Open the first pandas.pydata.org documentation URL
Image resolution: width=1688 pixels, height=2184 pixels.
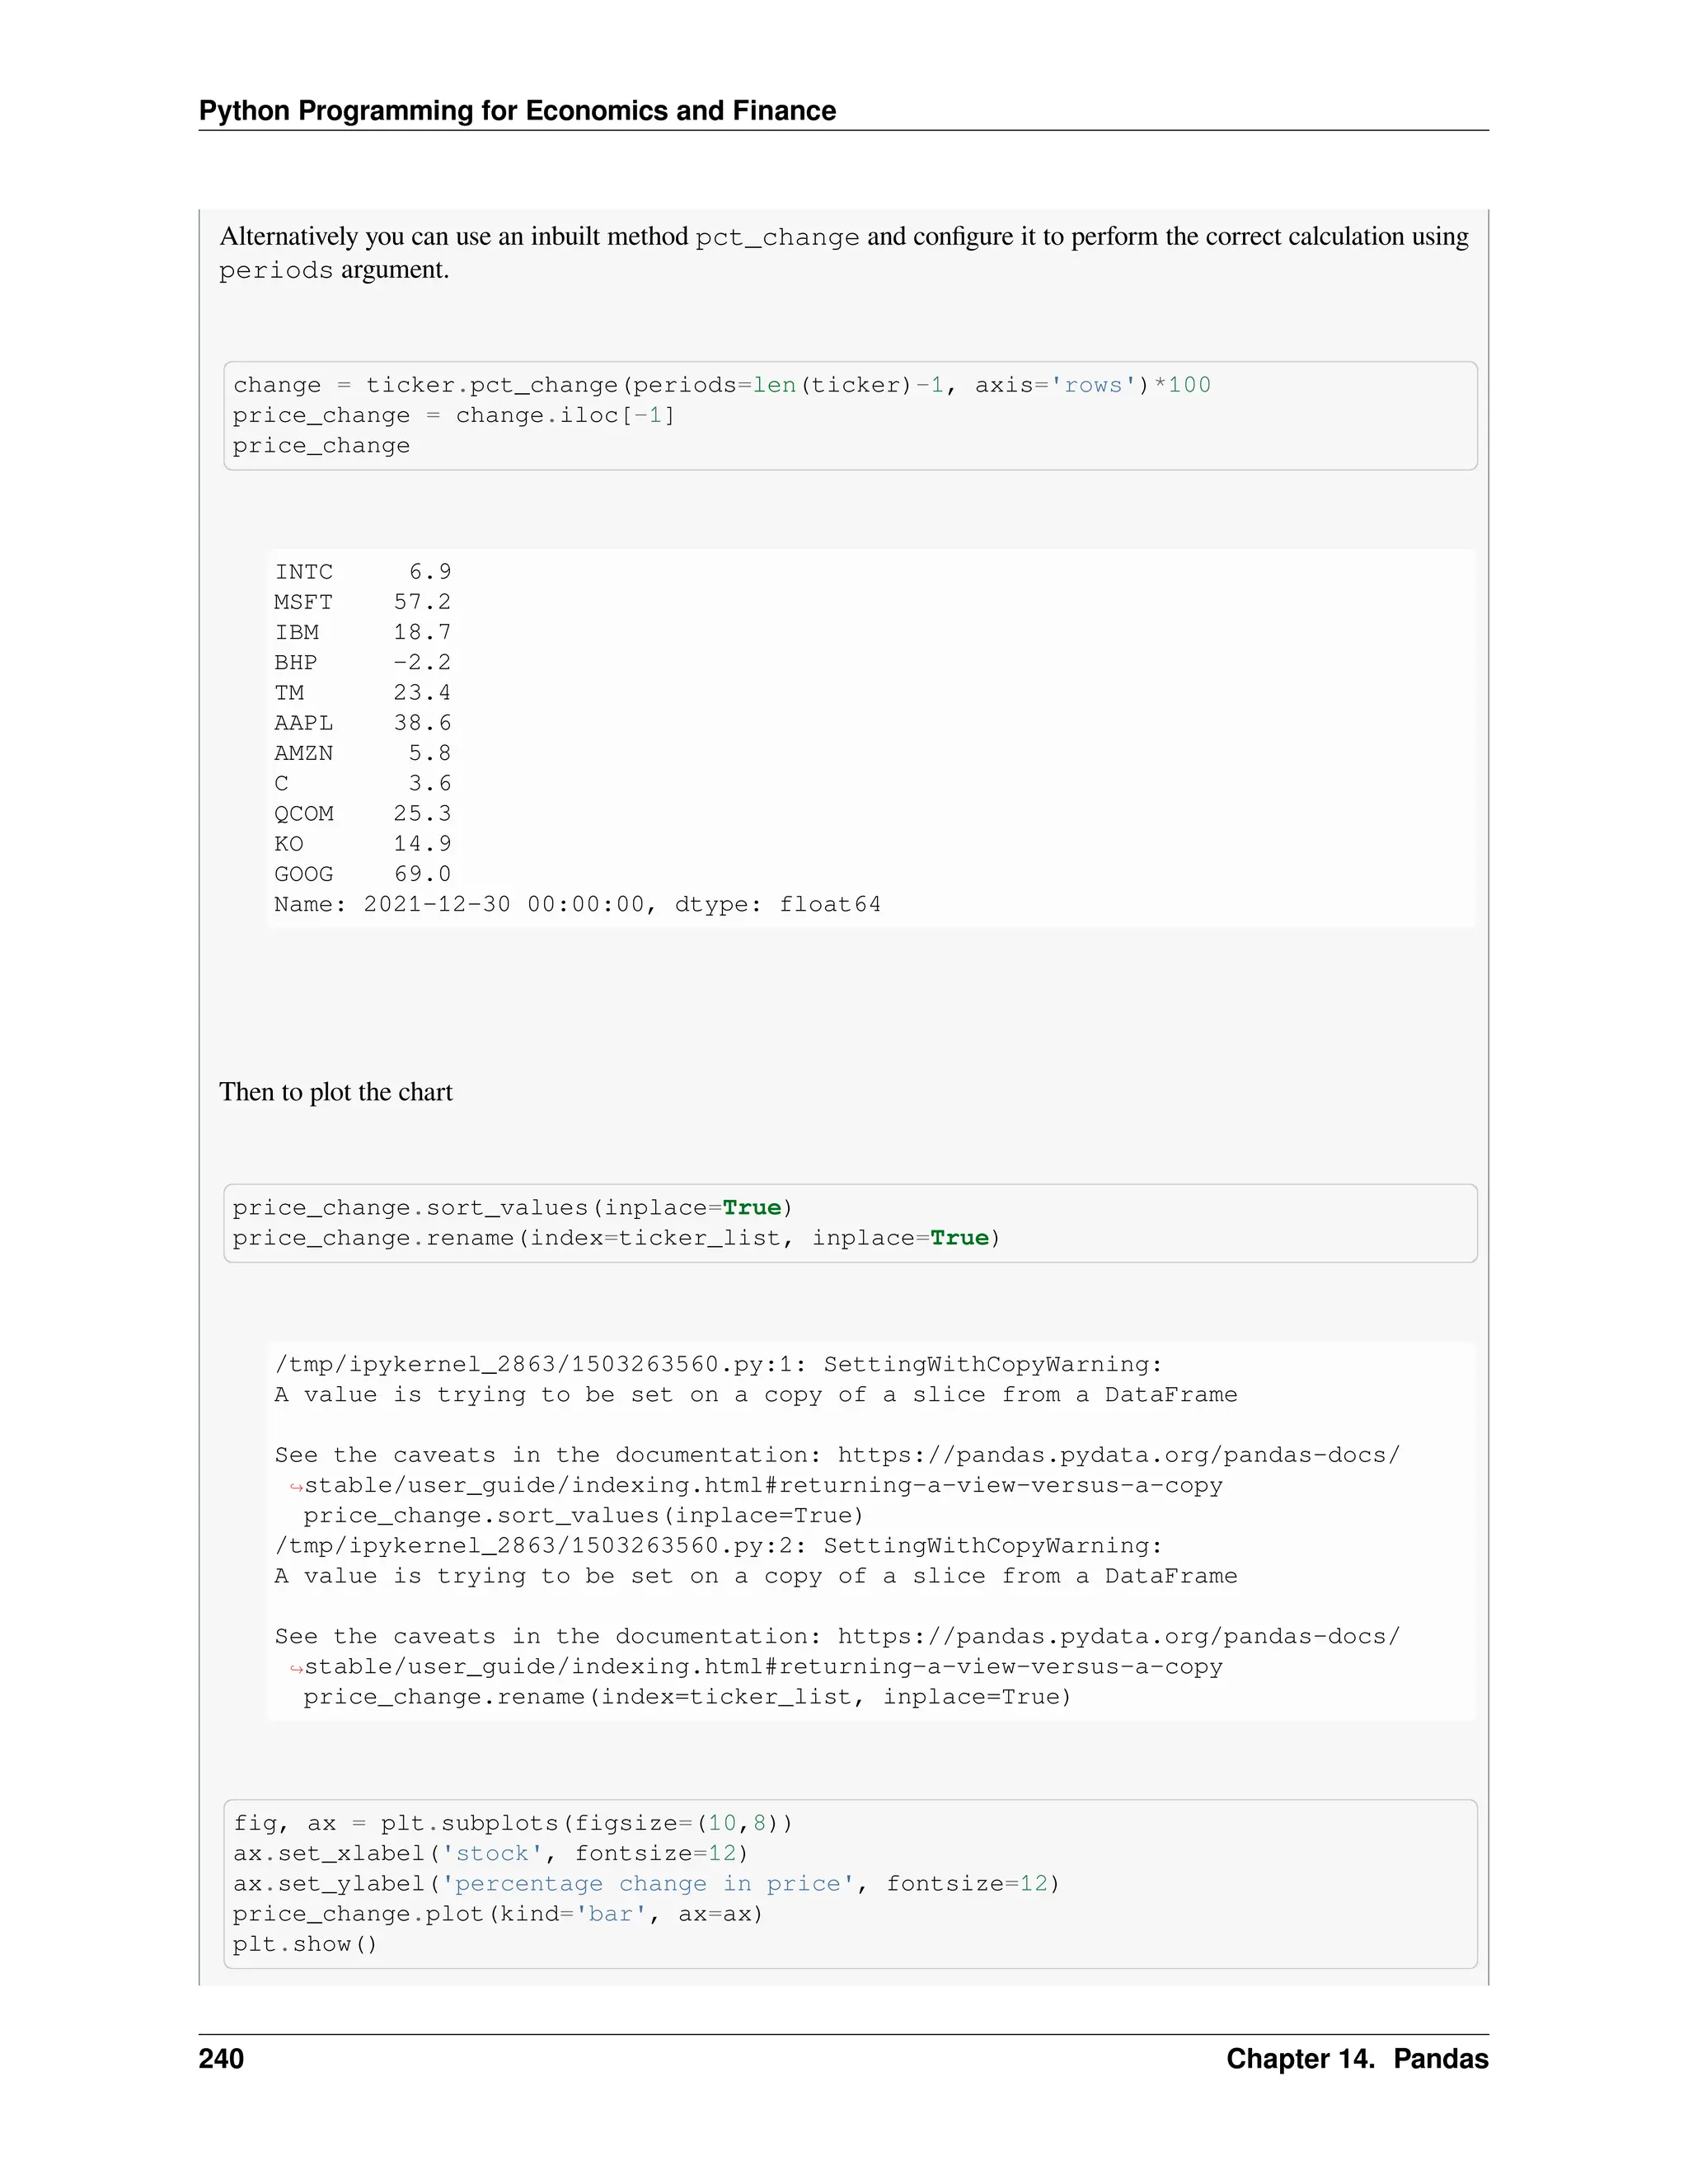click(1118, 1455)
